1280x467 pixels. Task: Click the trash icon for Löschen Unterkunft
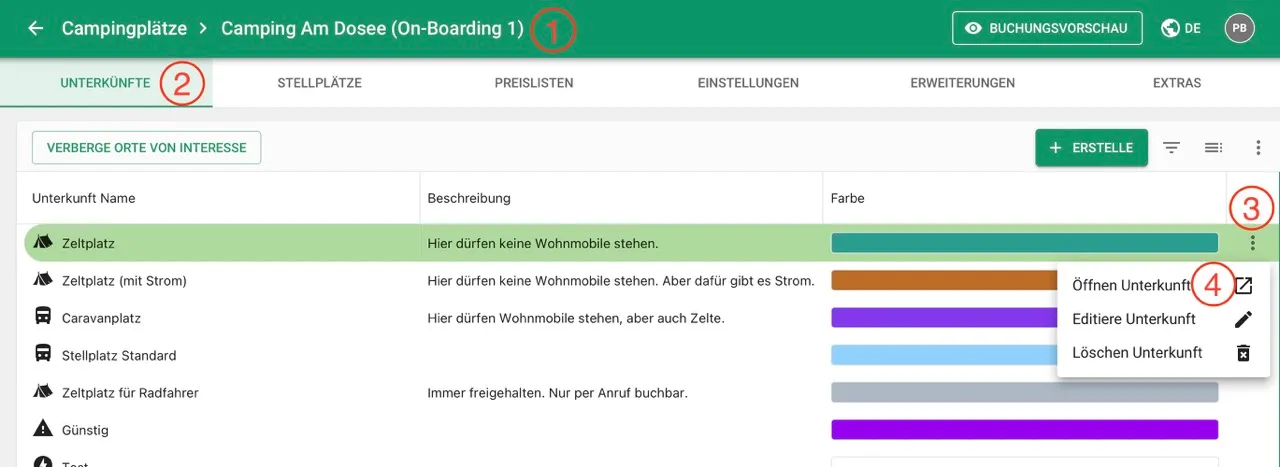pyautogui.click(x=1243, y=353)
